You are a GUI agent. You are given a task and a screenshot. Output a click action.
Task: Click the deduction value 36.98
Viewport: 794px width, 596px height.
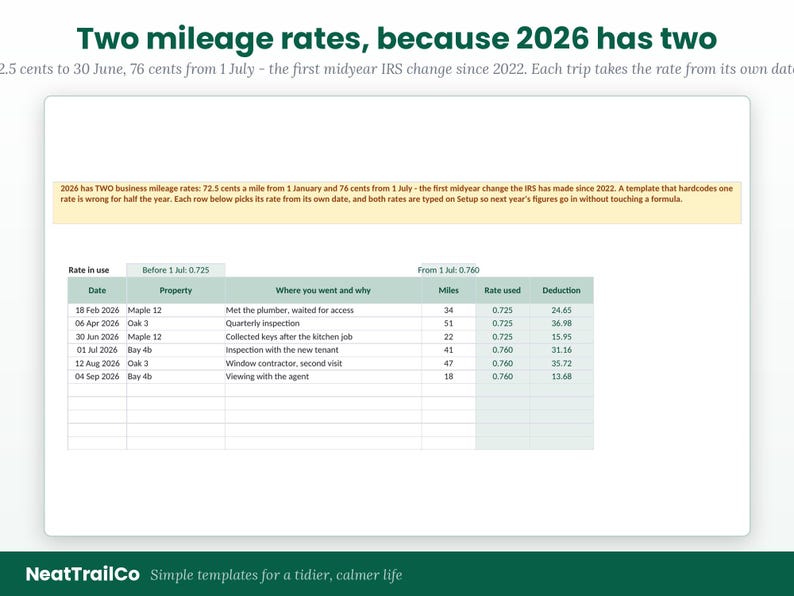562,323
